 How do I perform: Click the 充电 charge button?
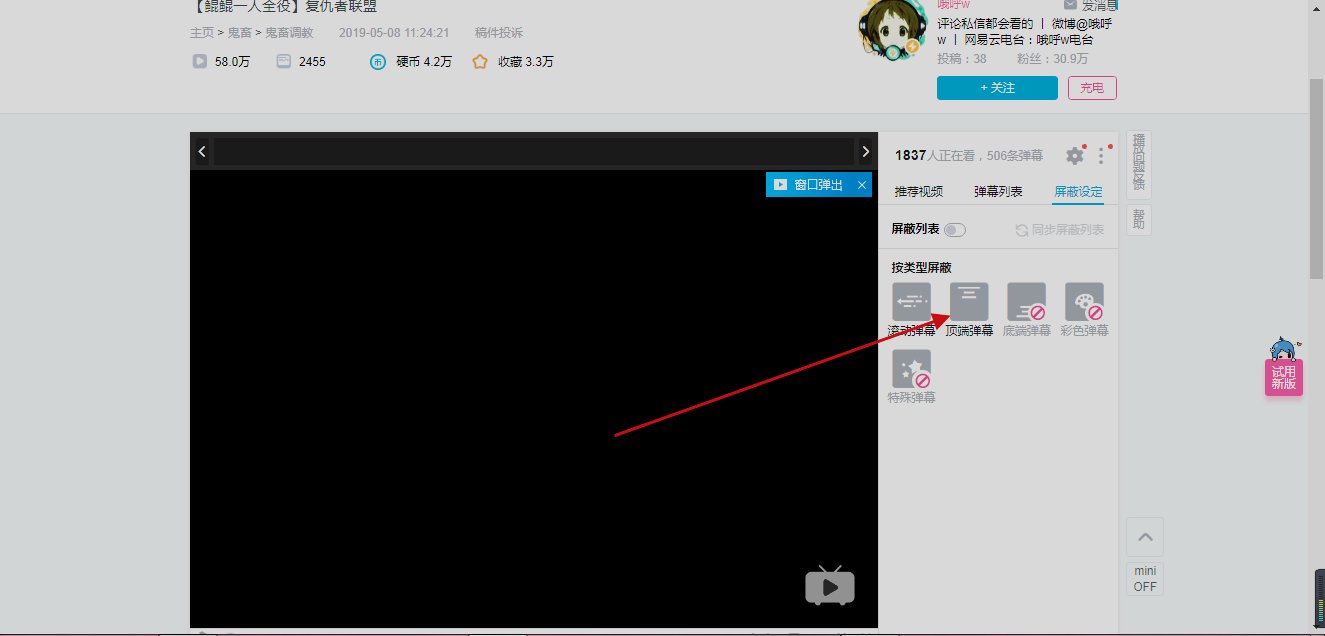point(1092,87)
